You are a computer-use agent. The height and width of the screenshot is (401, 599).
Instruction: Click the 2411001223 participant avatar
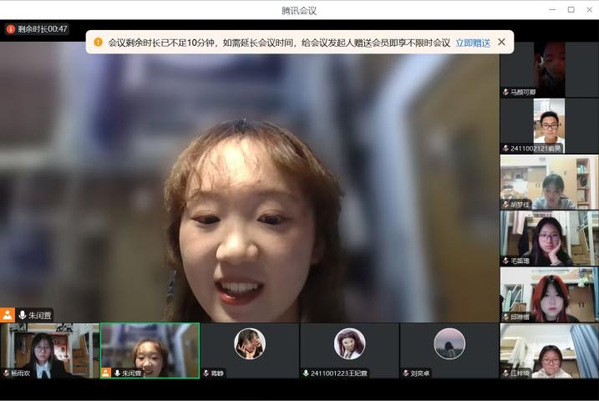point(350,344)
